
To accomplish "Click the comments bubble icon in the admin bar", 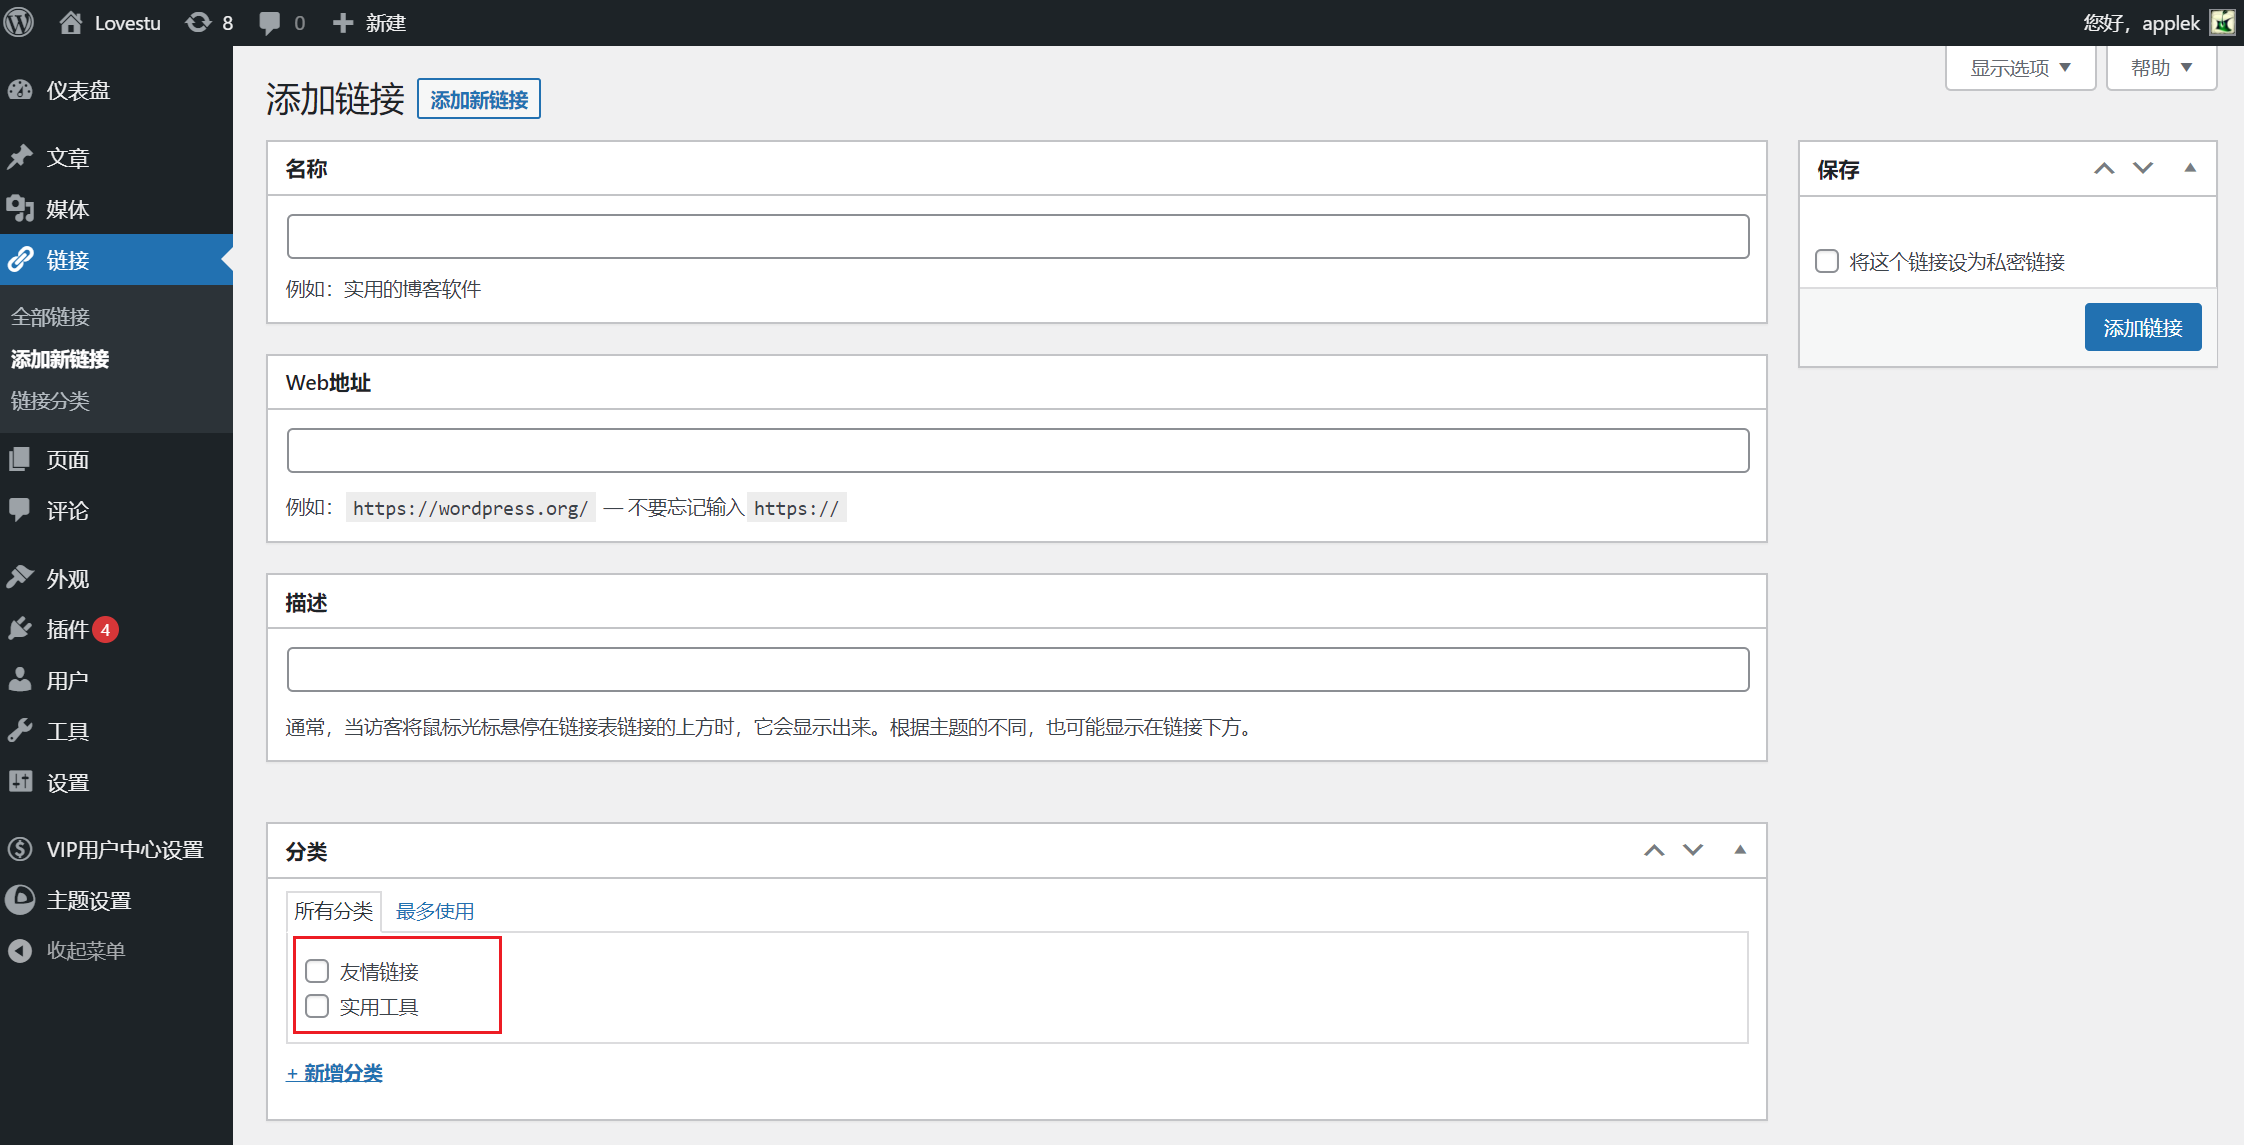I will click(270, 22).
